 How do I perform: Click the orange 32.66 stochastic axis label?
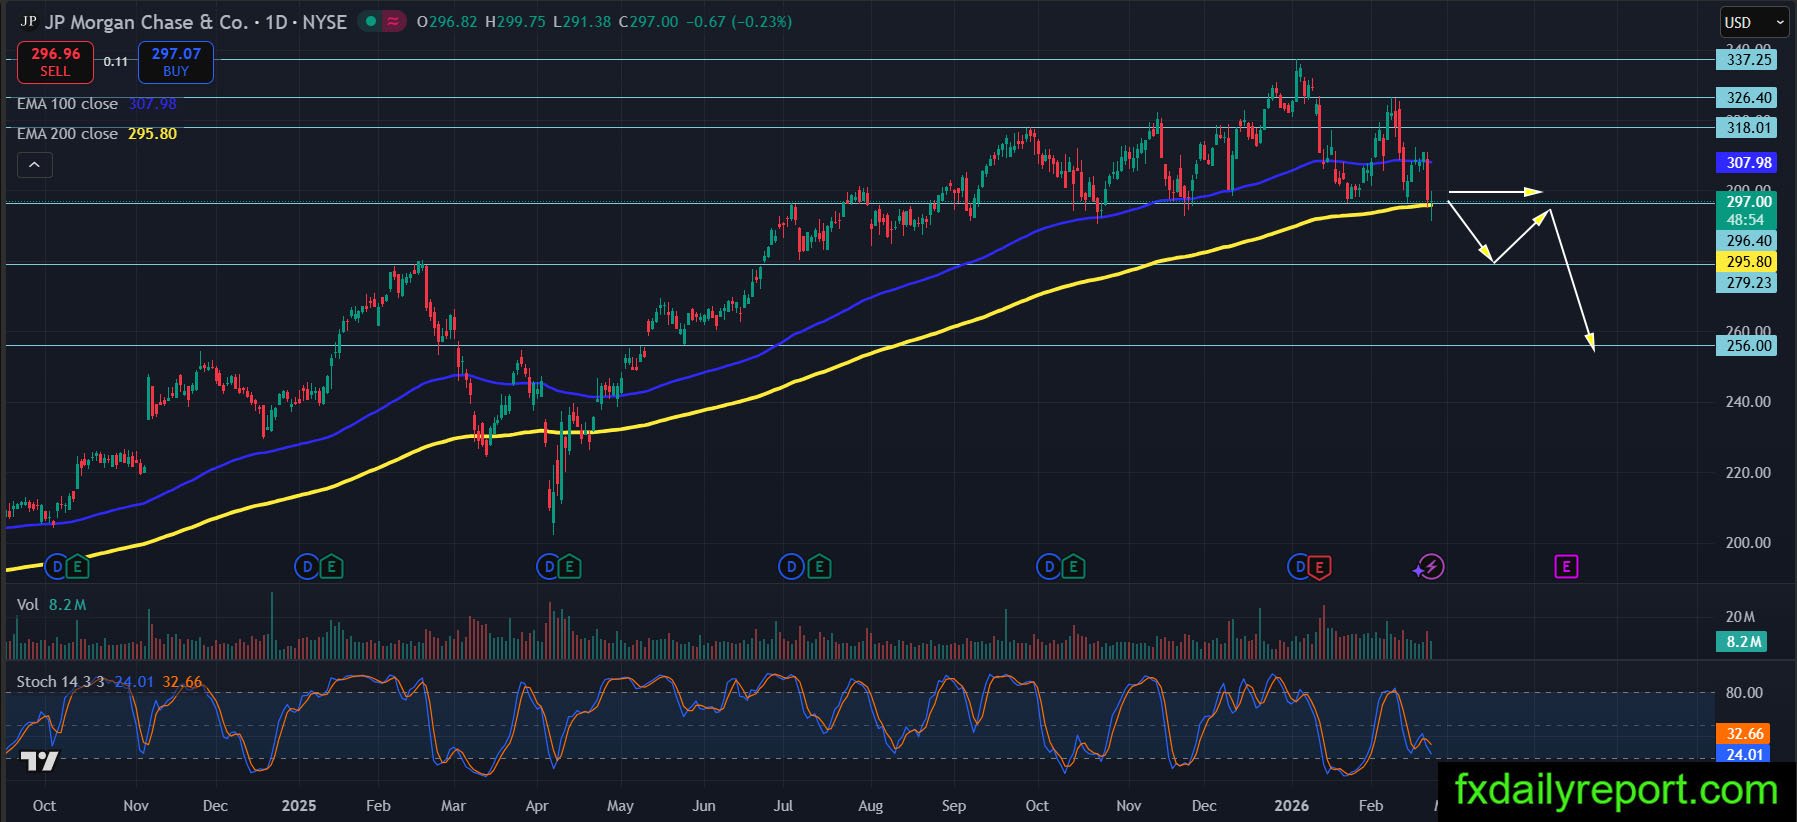(x=1745, y=733)
